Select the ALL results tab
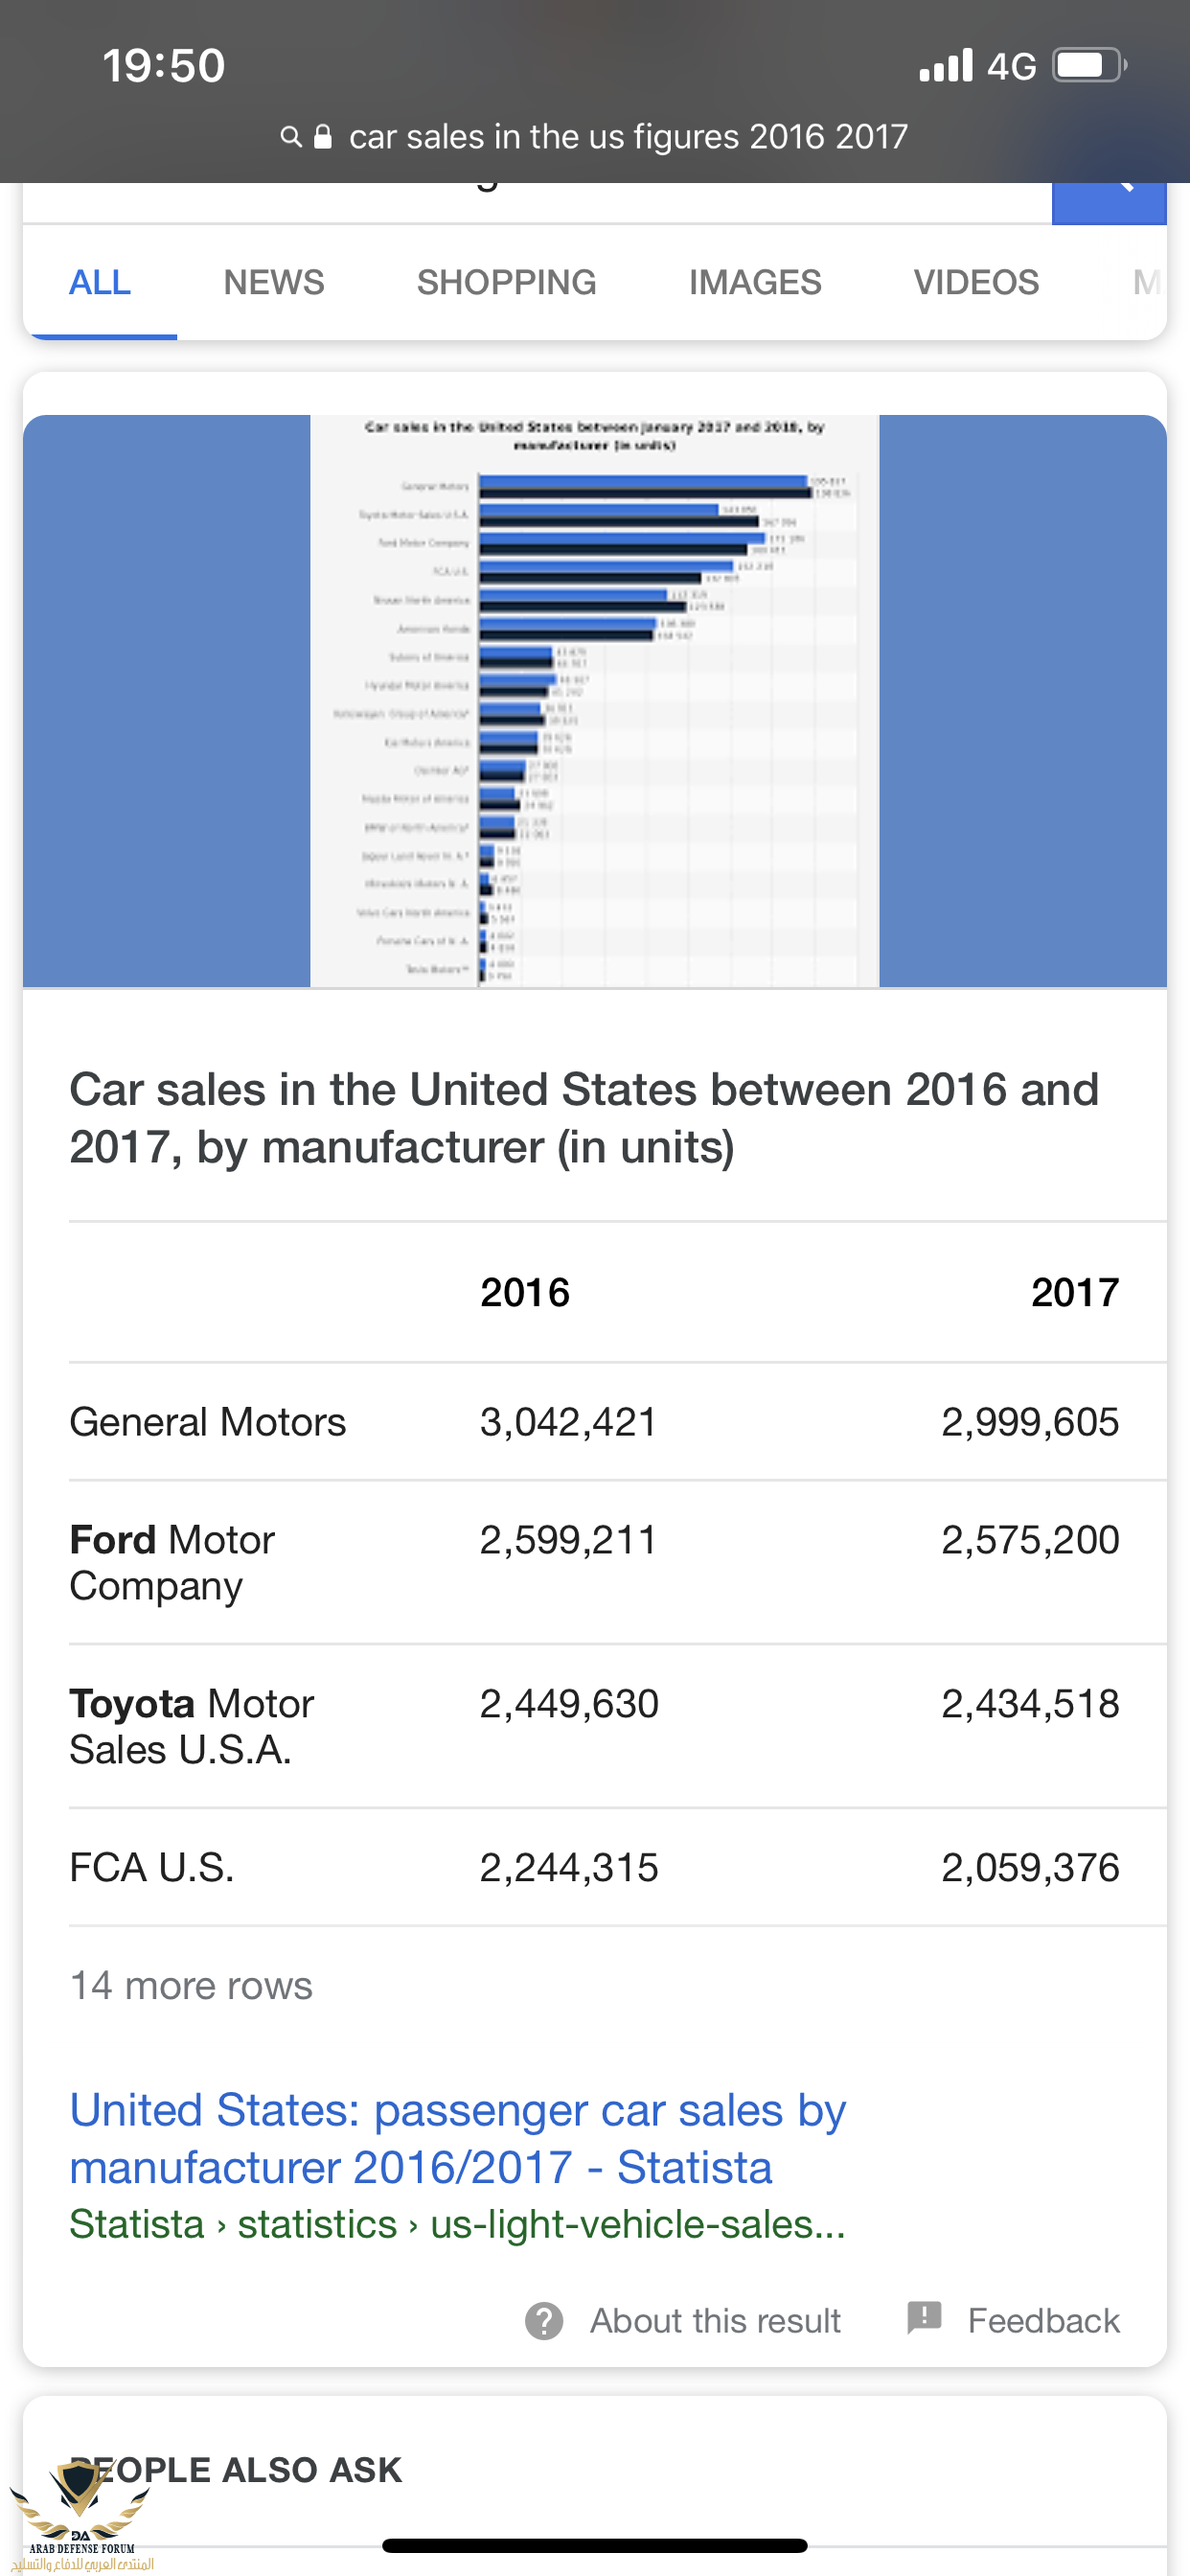The width and height of the screenshot is (1190, 2576). click(x=100, y=282)
